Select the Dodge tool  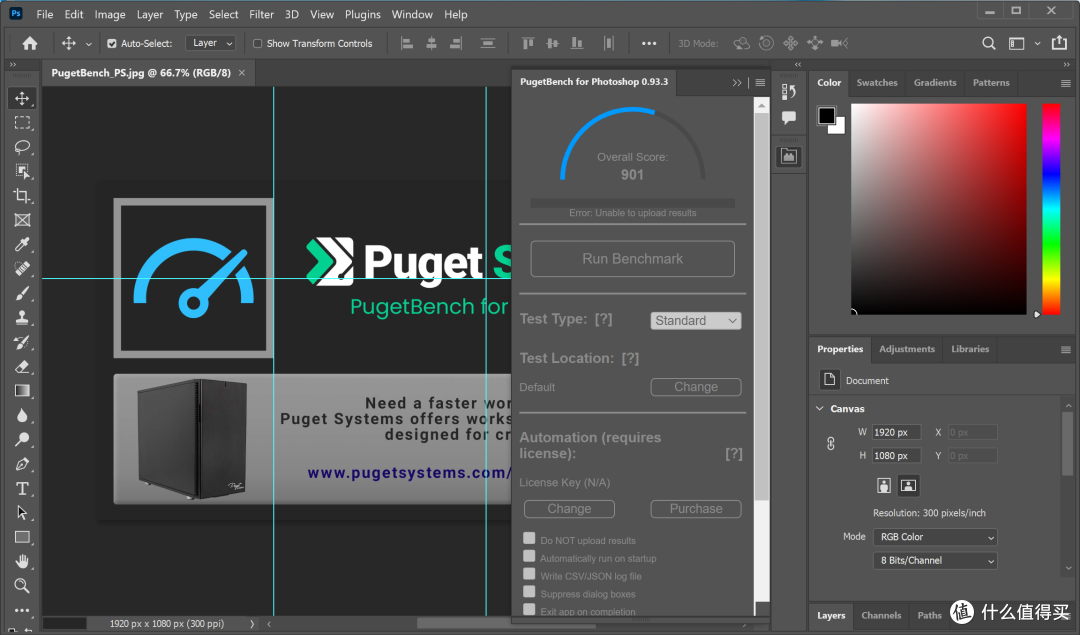click(22, 439)
